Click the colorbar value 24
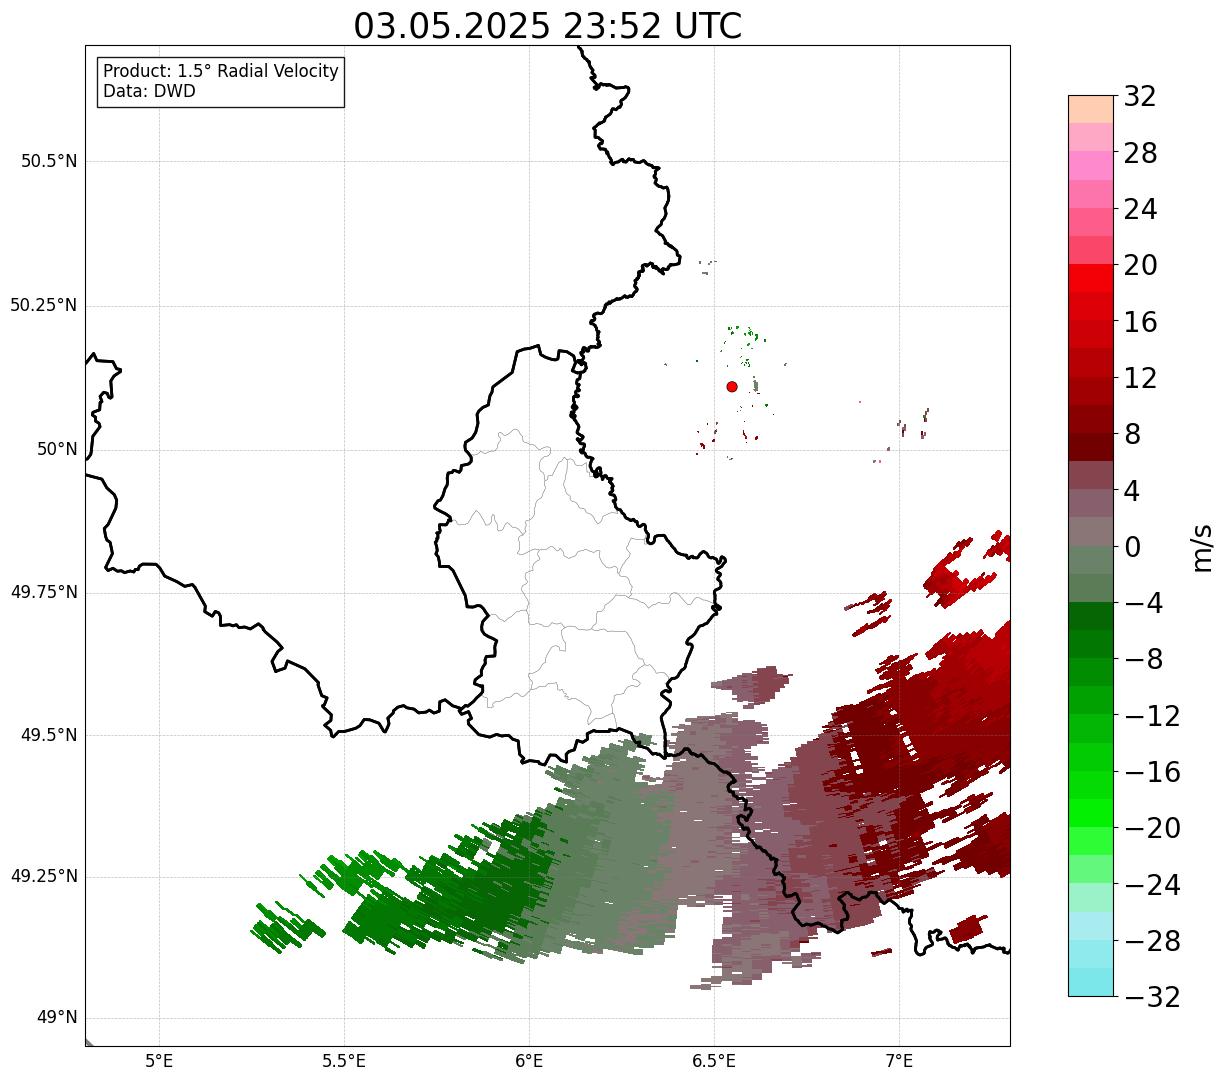Image resolution: width=1225 pixels, height=1081 pixels. (x=1140, y=209)
